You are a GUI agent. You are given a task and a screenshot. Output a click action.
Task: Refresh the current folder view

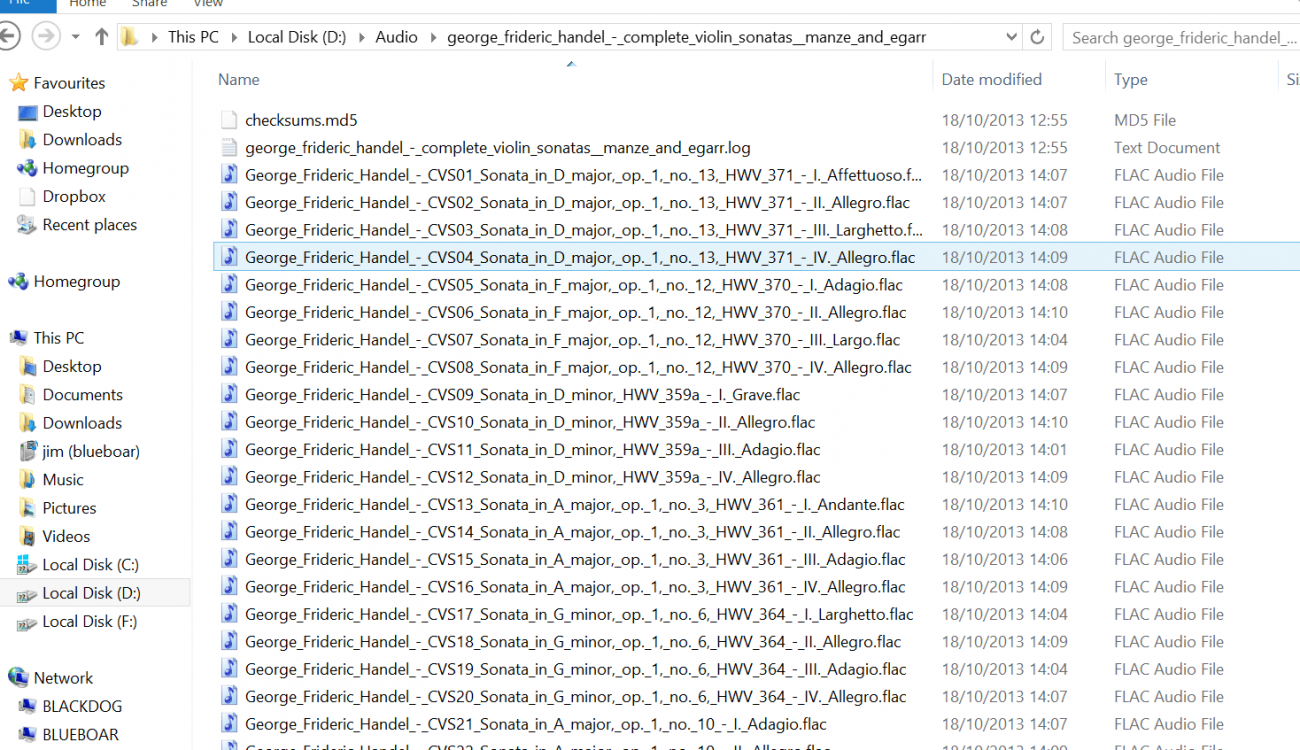click(1037, 37)
